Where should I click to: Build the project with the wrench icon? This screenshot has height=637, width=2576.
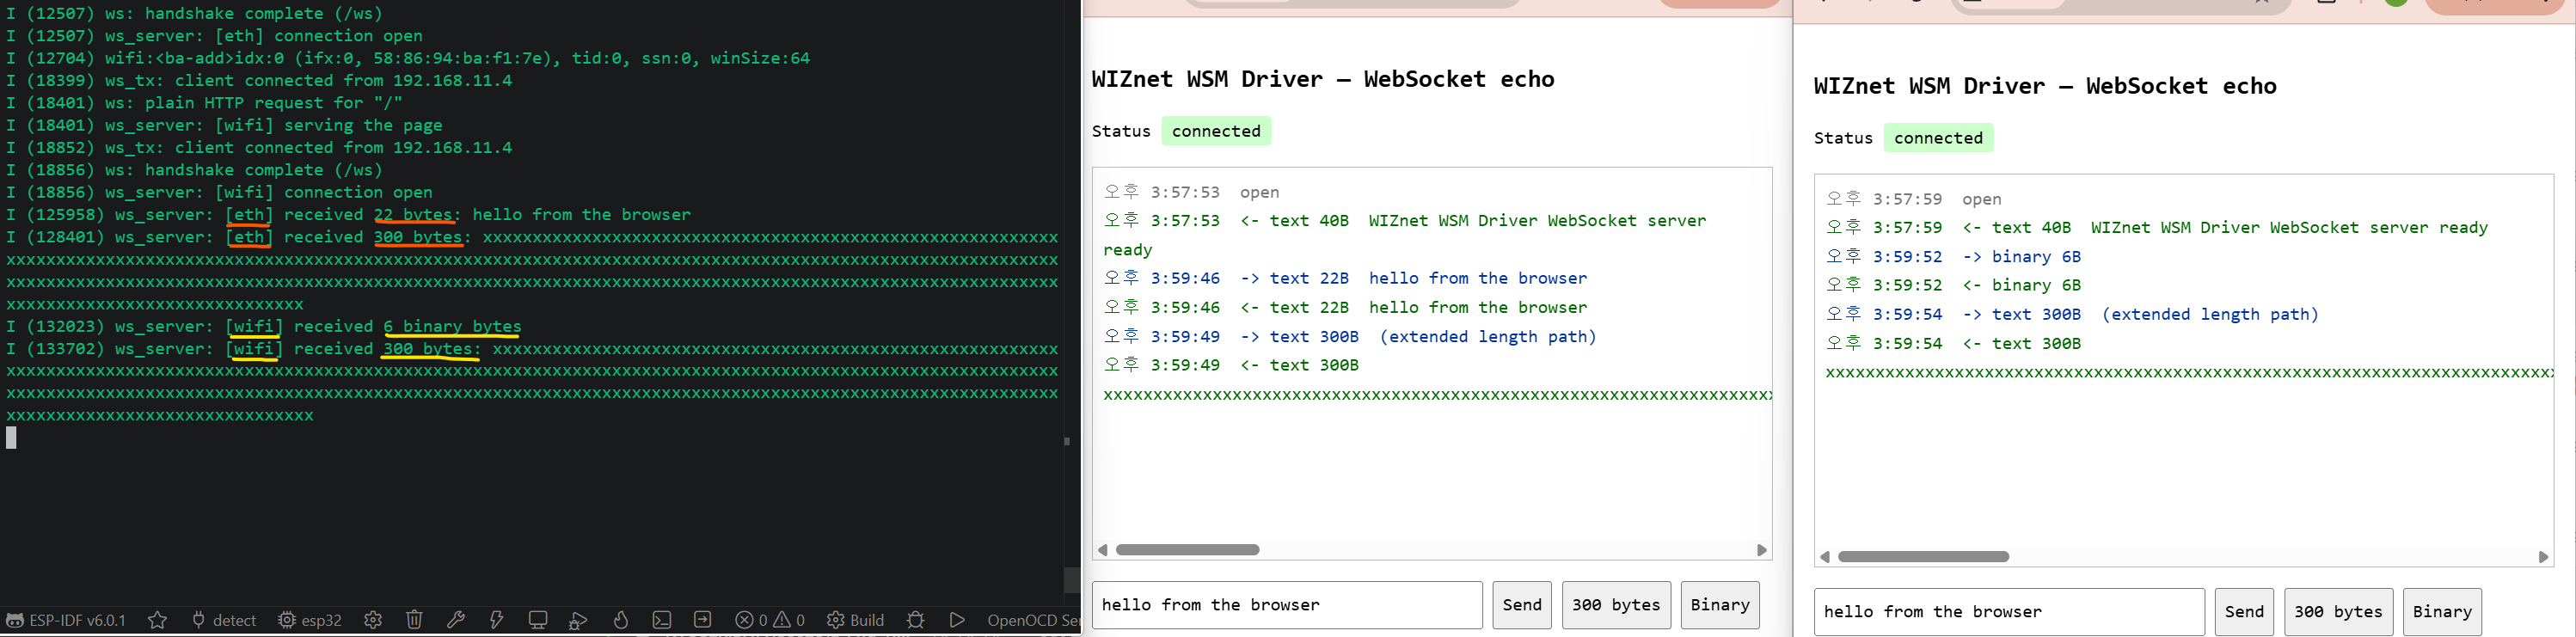(455, 620)
